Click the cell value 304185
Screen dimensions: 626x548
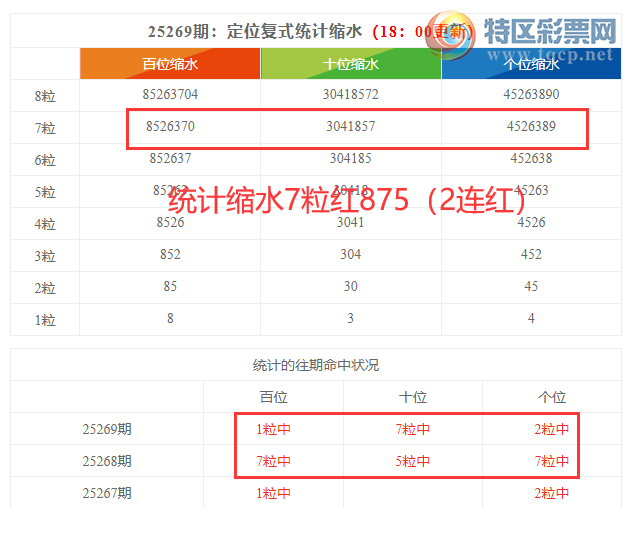pyautogui.click(x=351, y=158)
